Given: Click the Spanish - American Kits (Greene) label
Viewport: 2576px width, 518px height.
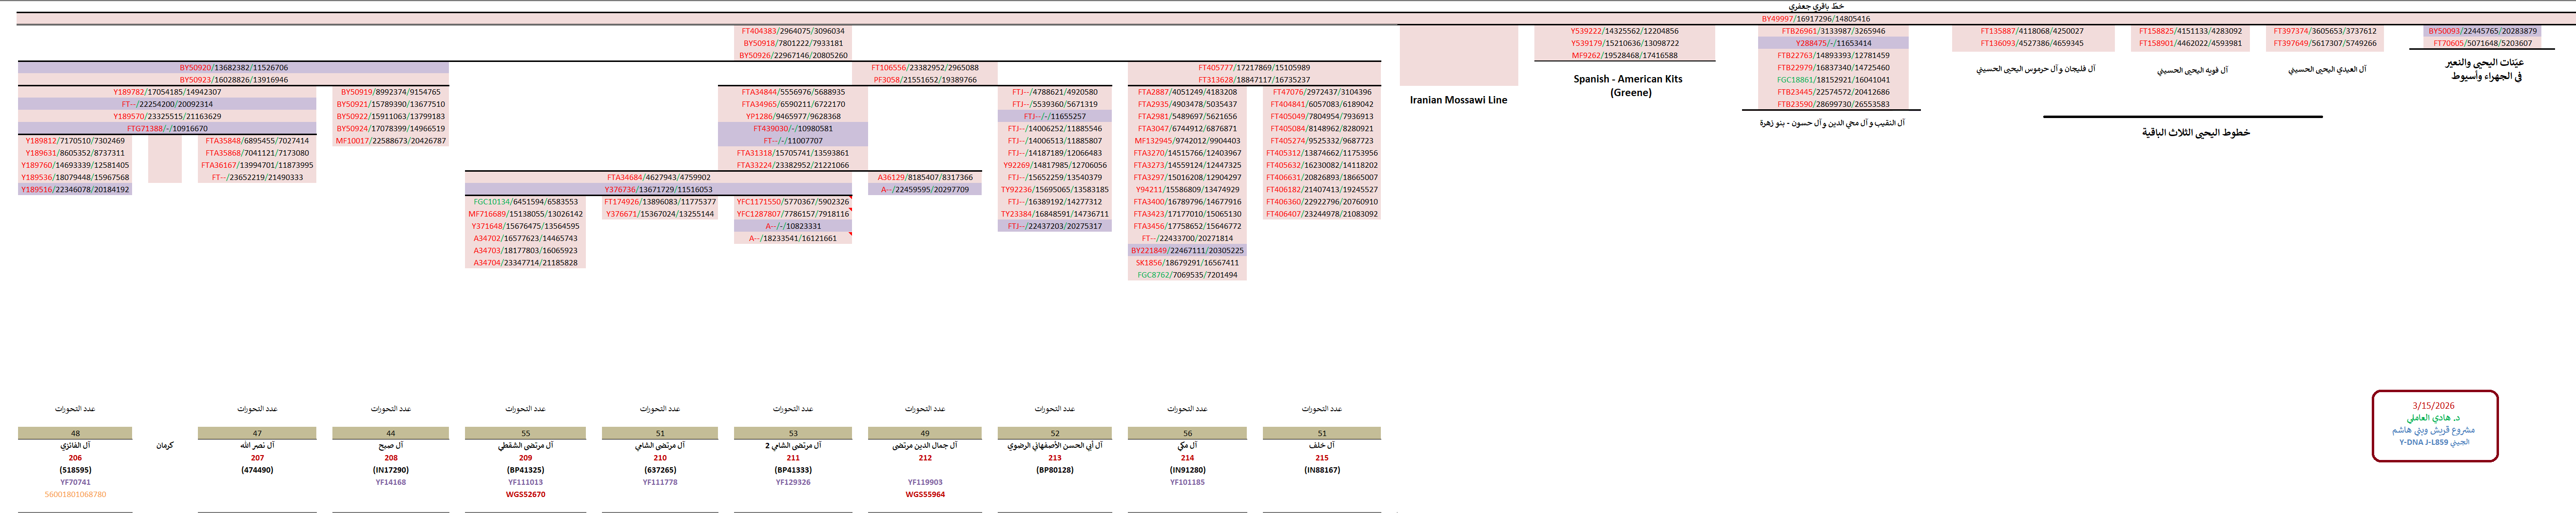Looking at the screenshot, I should (x=1627, y=86).
